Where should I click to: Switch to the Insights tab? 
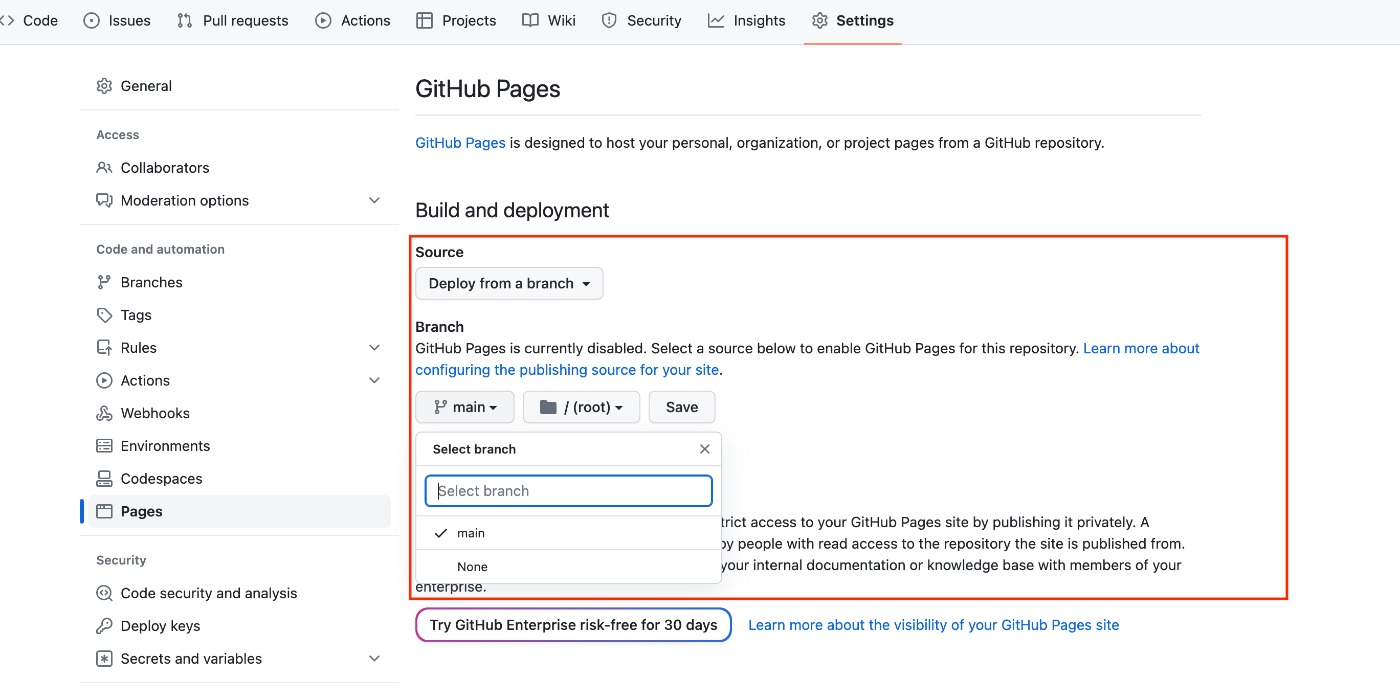[747, 20]
